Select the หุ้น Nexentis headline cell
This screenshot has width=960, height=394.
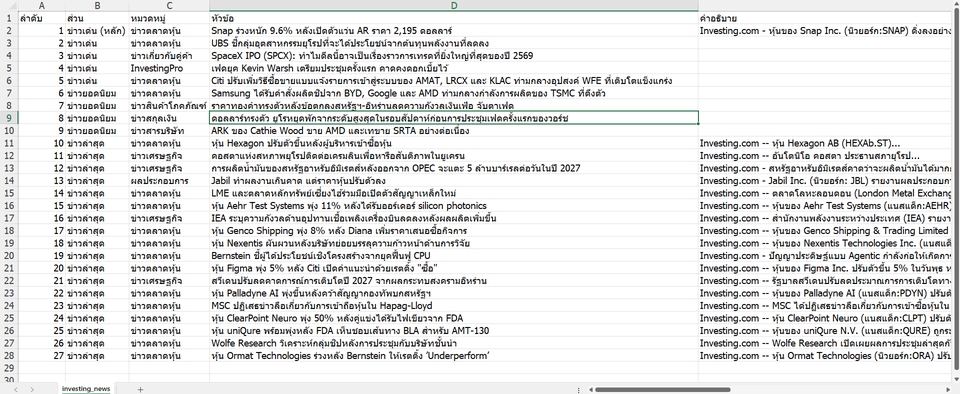point(454,243)
